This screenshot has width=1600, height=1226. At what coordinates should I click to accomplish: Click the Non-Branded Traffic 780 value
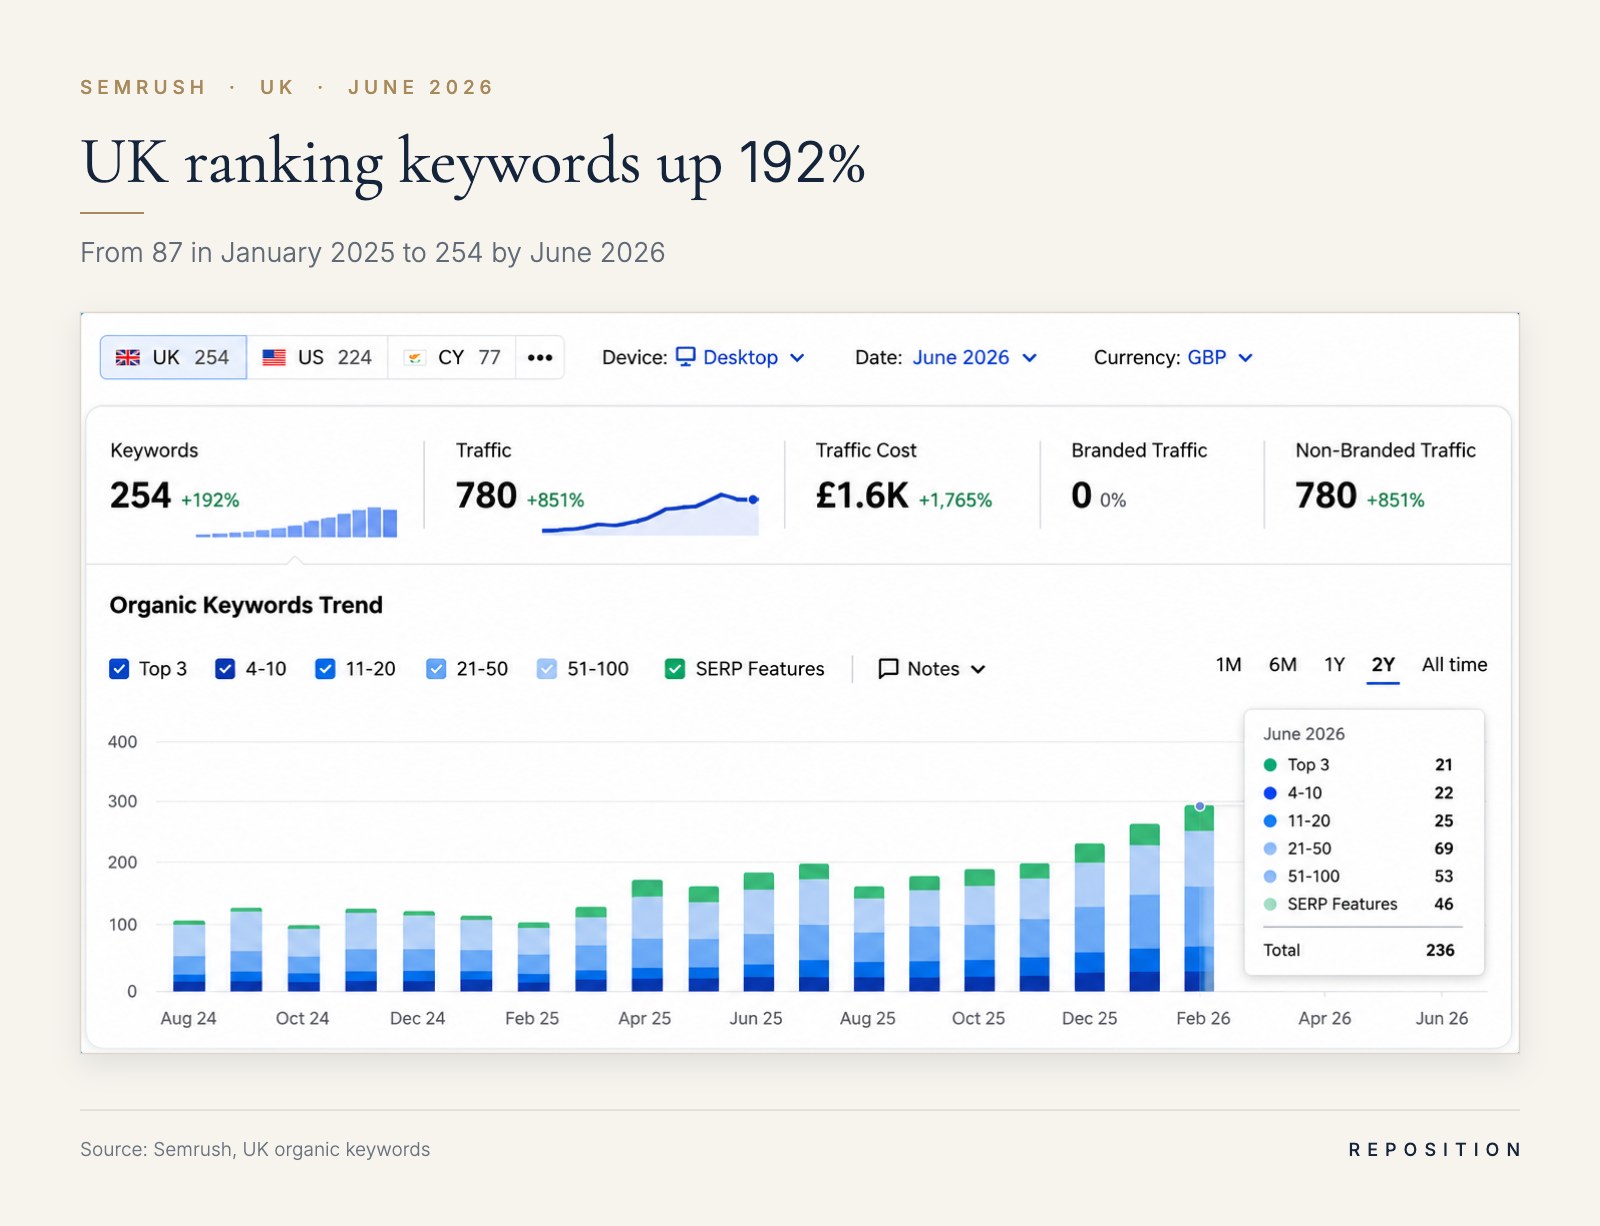click(1326, 495)
